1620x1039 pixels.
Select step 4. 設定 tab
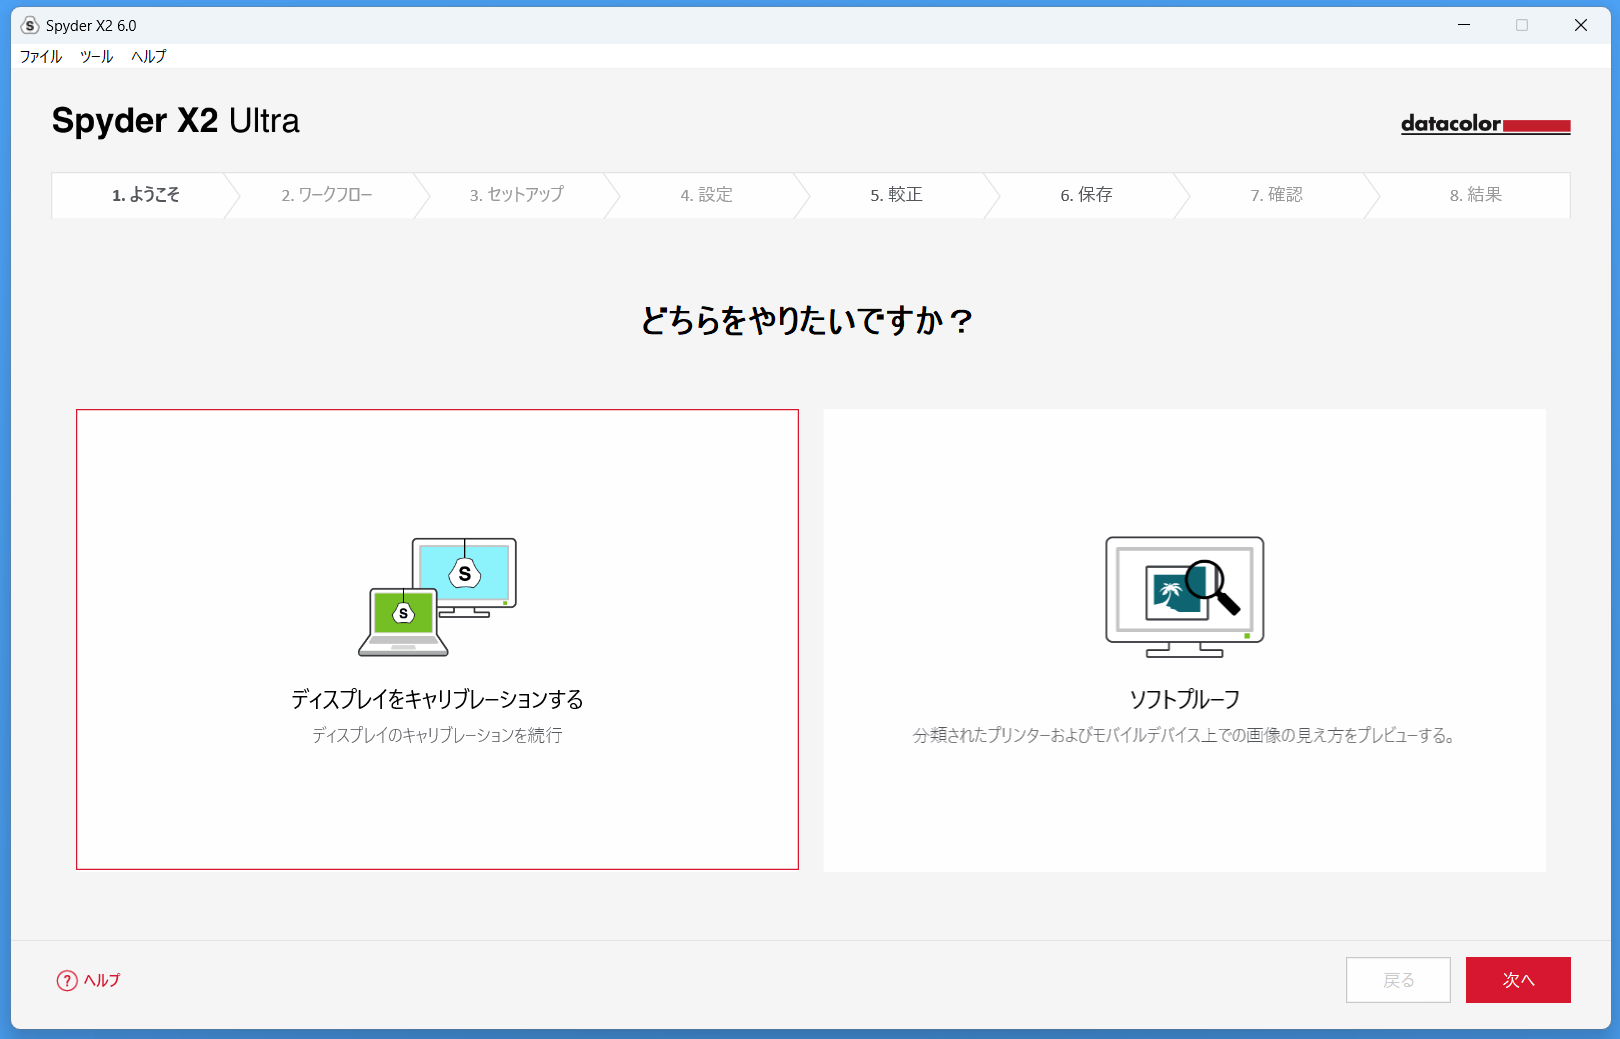pos(707,195)
